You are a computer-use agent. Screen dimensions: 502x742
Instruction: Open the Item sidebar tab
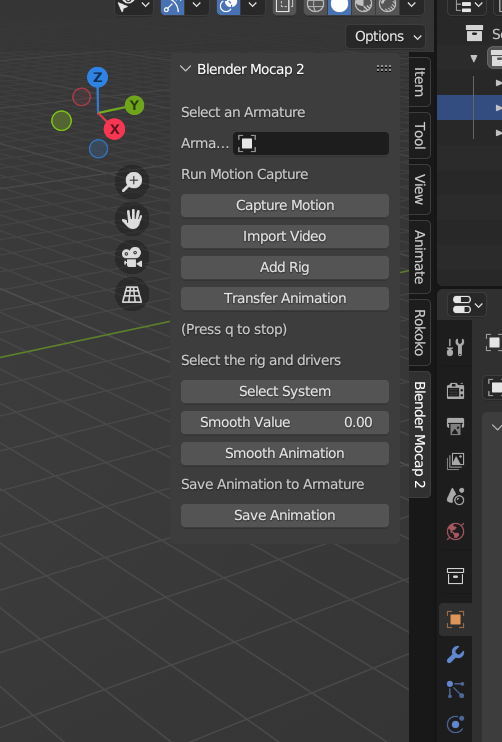pyautogui.click(x=420, y=82)
